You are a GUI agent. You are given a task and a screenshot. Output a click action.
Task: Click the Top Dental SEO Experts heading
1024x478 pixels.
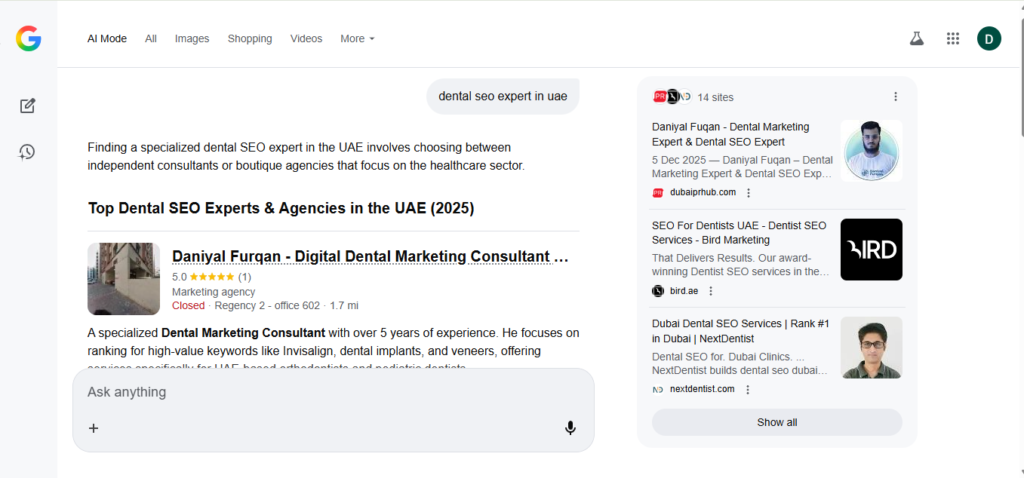[281, 208]
